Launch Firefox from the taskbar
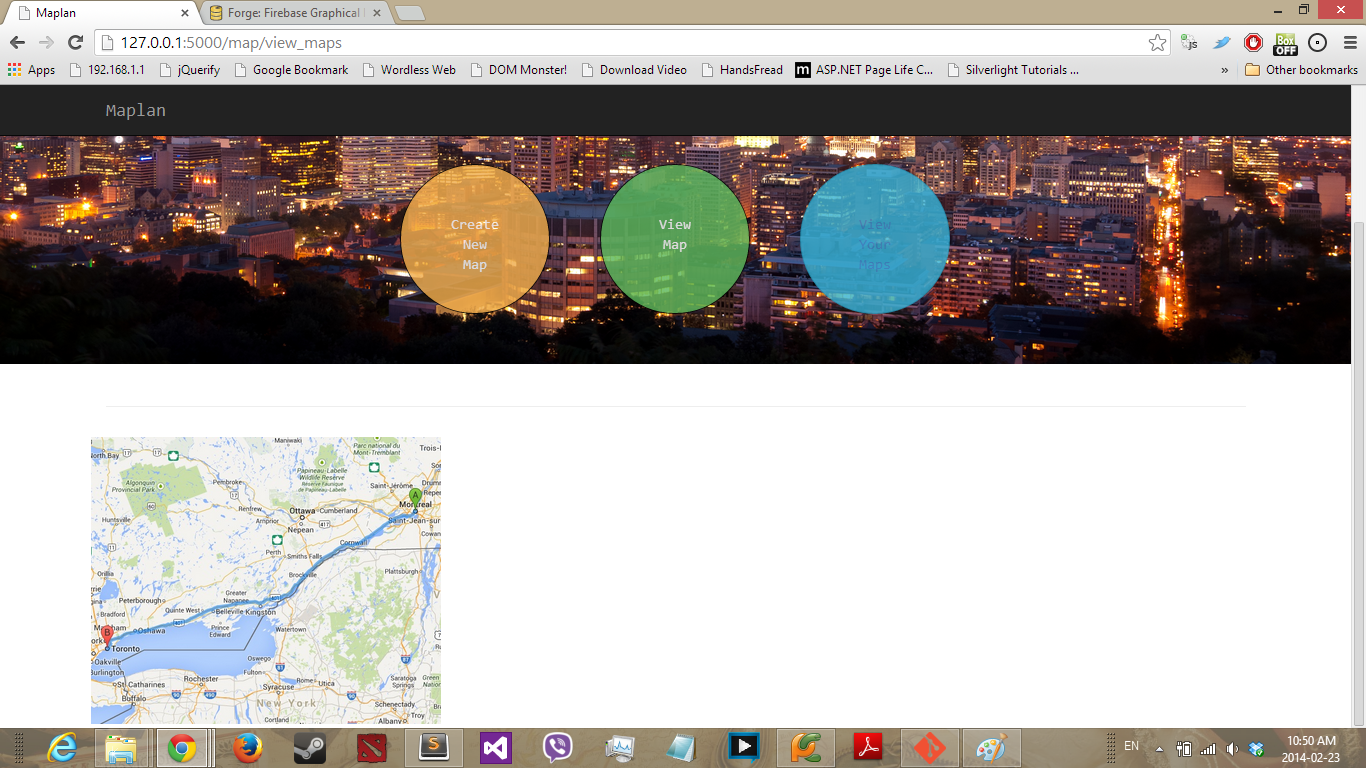The image size is (1366, 768). click(x=247, y=748)
